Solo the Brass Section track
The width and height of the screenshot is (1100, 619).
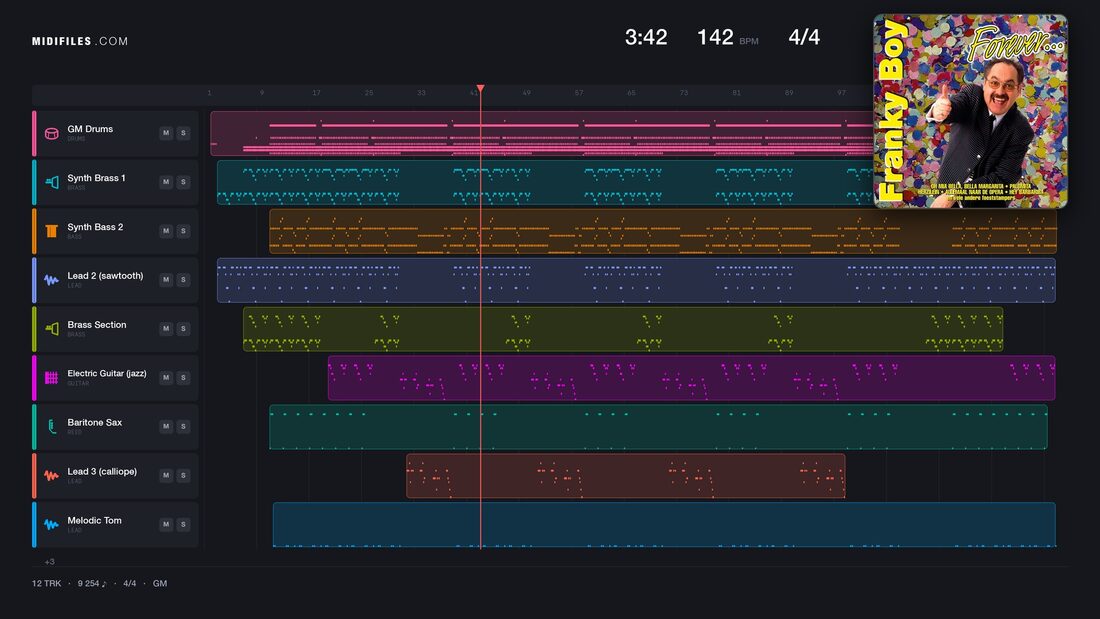[x=183, y=328]
